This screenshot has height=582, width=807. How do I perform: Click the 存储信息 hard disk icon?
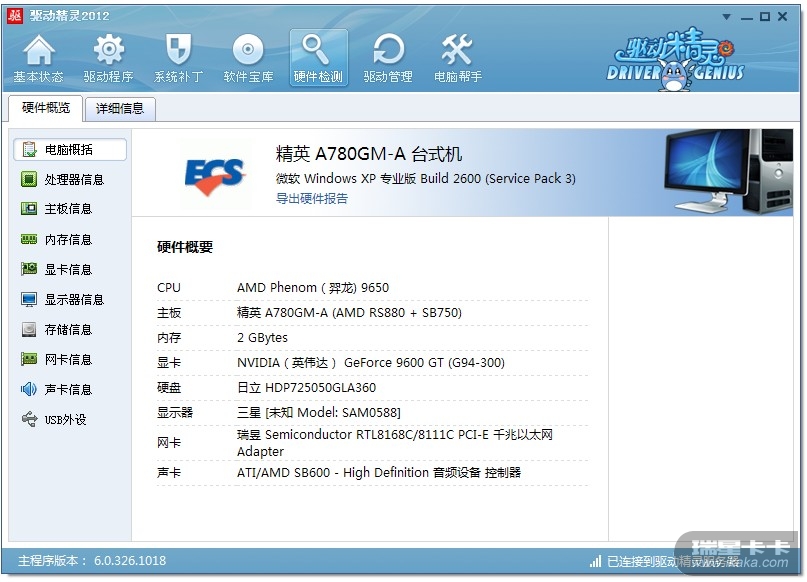point(29,329)
